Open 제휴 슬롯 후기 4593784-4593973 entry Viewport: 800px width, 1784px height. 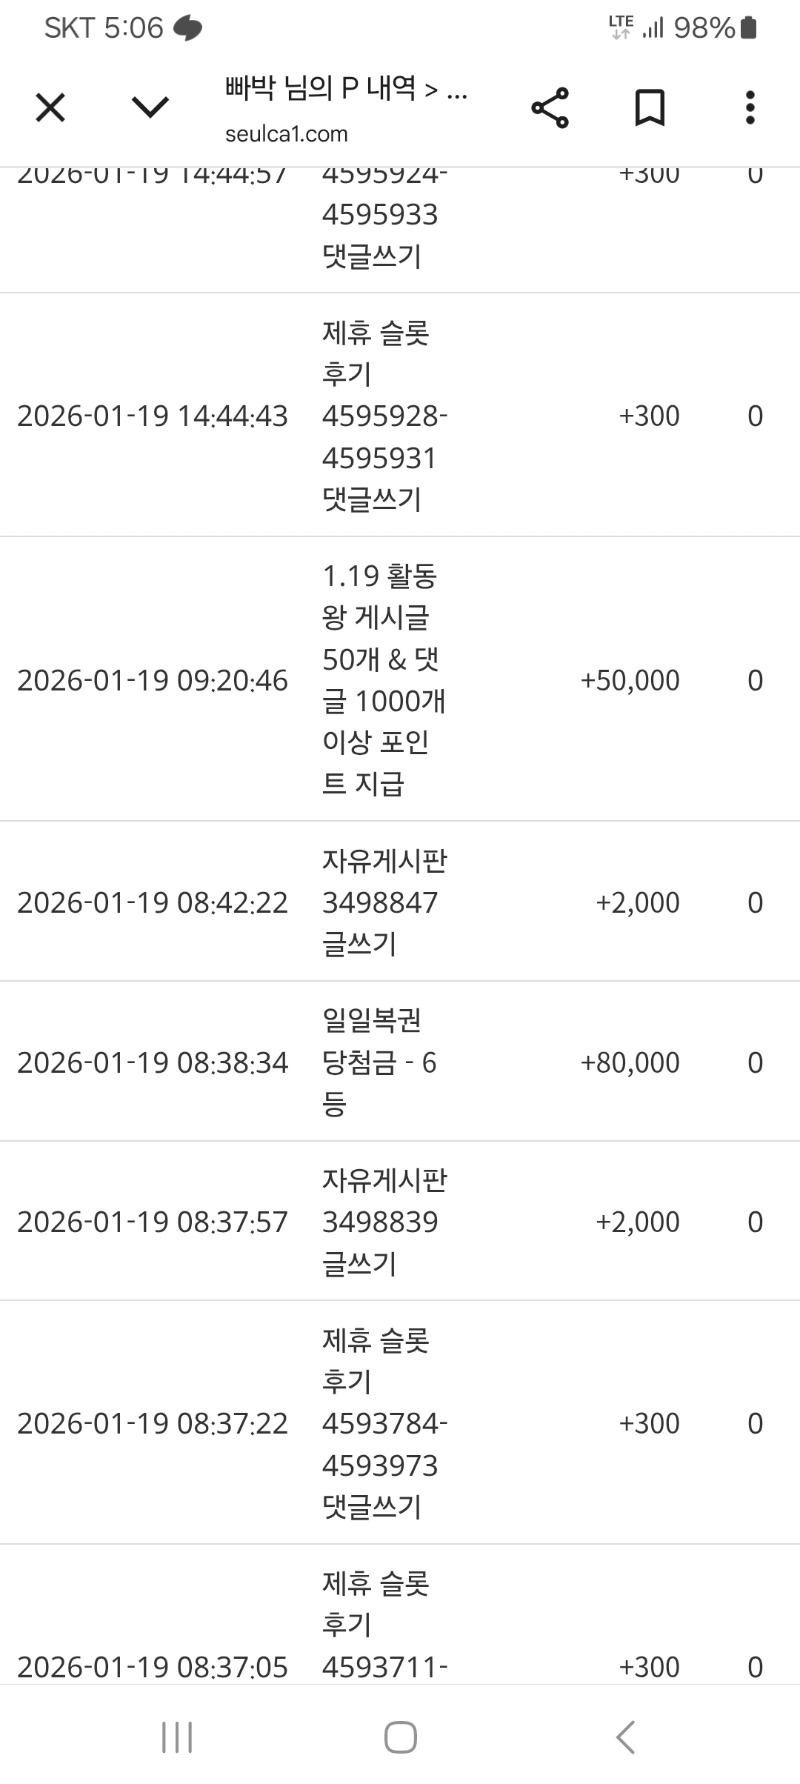(x=383, y=1423)
